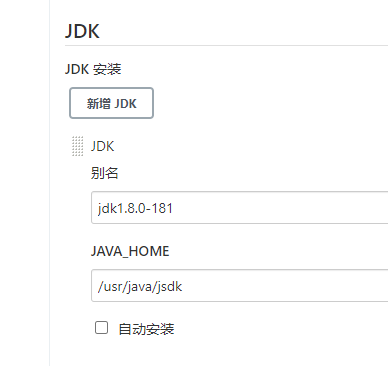
Task: Click the JAVA_HOME field label
Action: pos(130,251)
